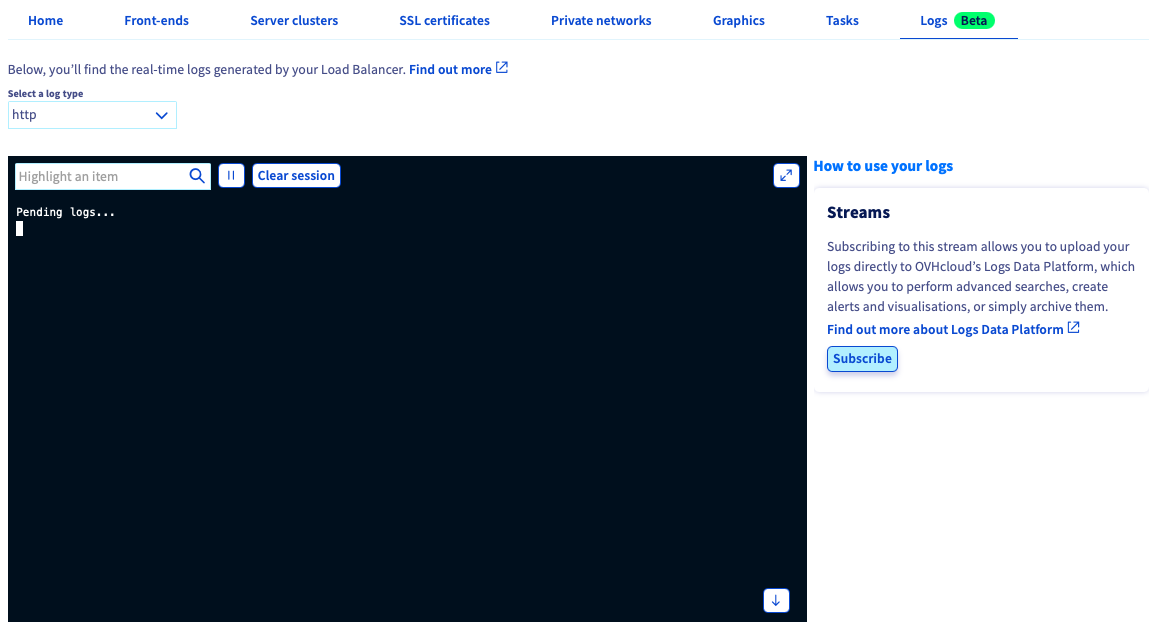
Task: Jump to bottom of logs with down arrow
Action: [776, 600]
